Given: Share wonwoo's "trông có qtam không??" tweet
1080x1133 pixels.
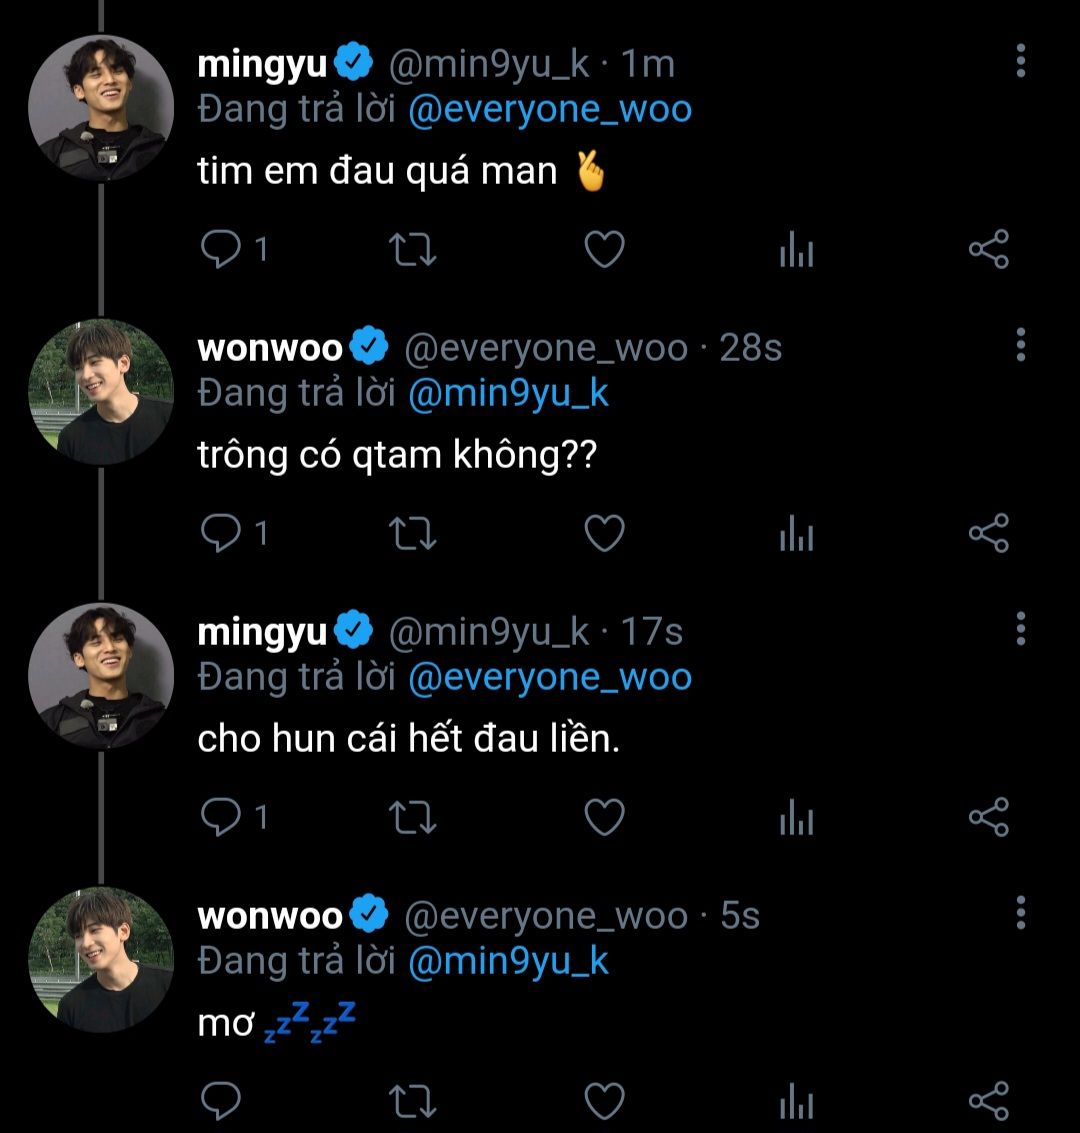Looking at the screenshot, I should 989,534.
